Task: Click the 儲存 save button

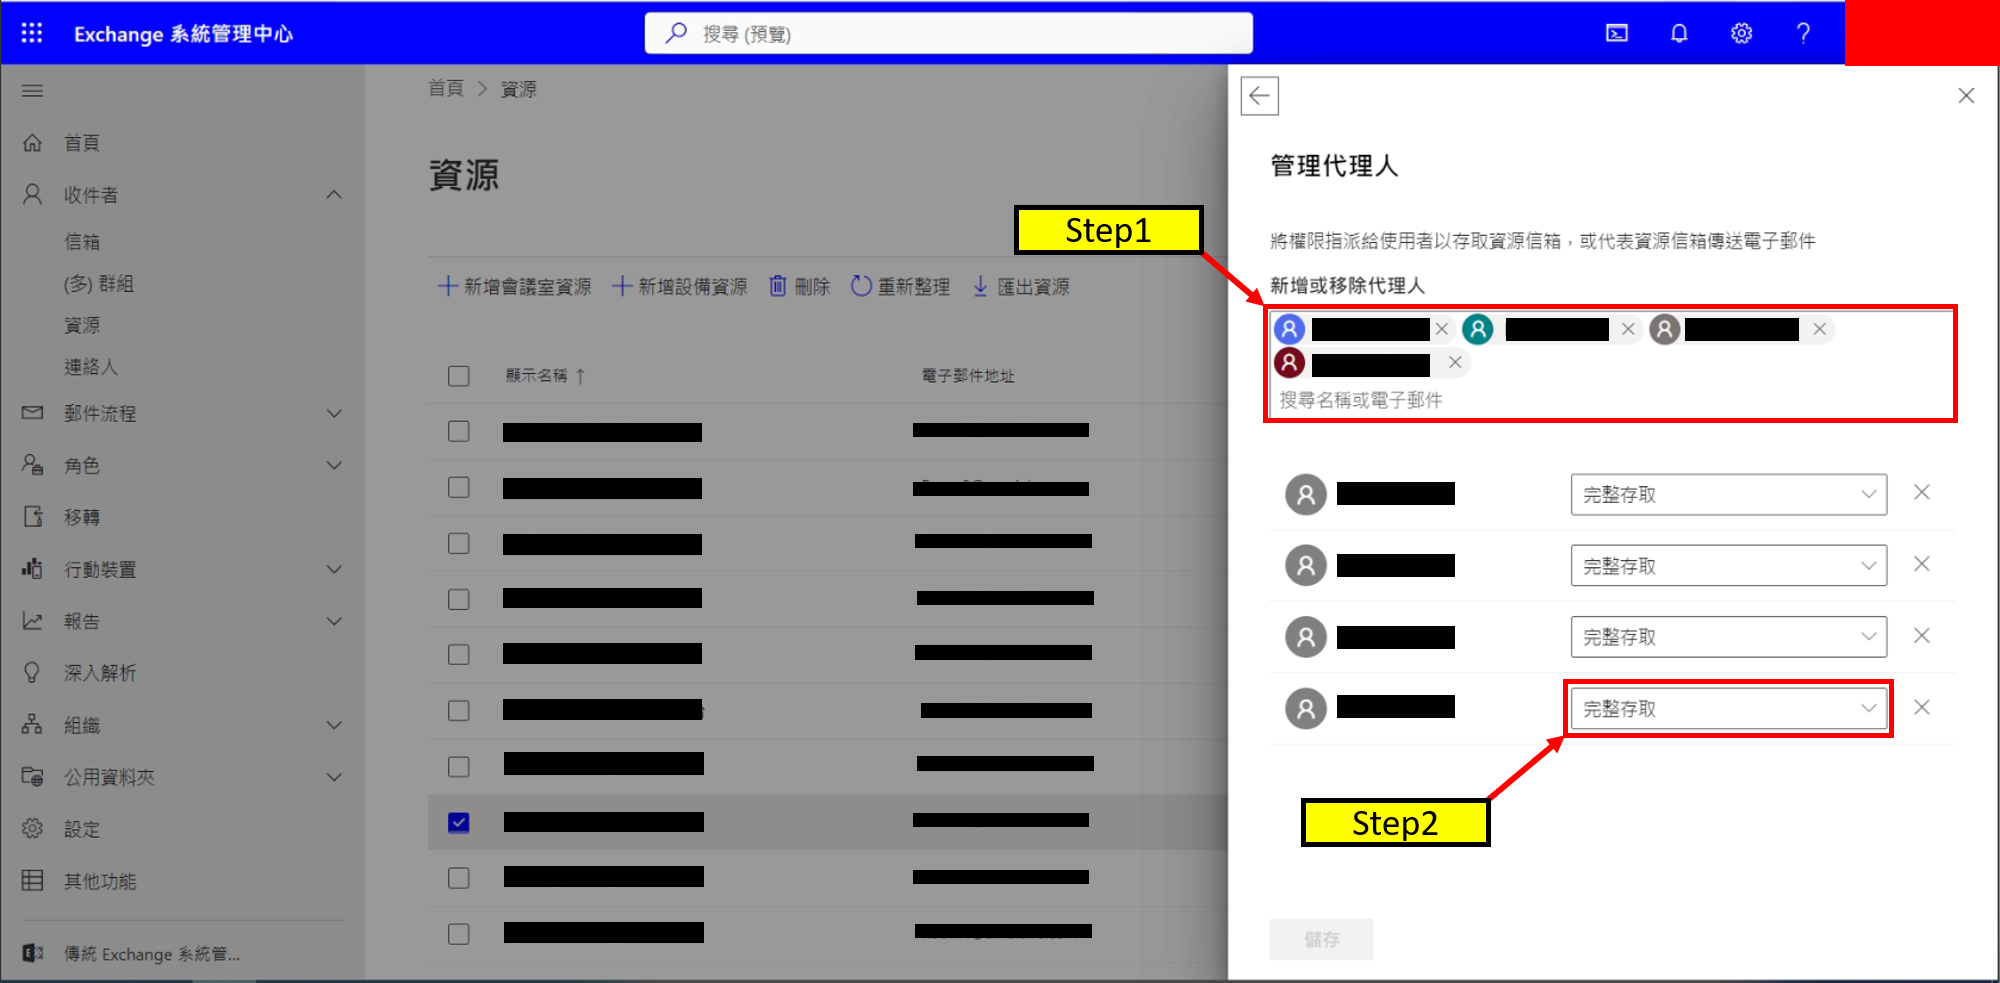Action: (x=1321, y=939)
